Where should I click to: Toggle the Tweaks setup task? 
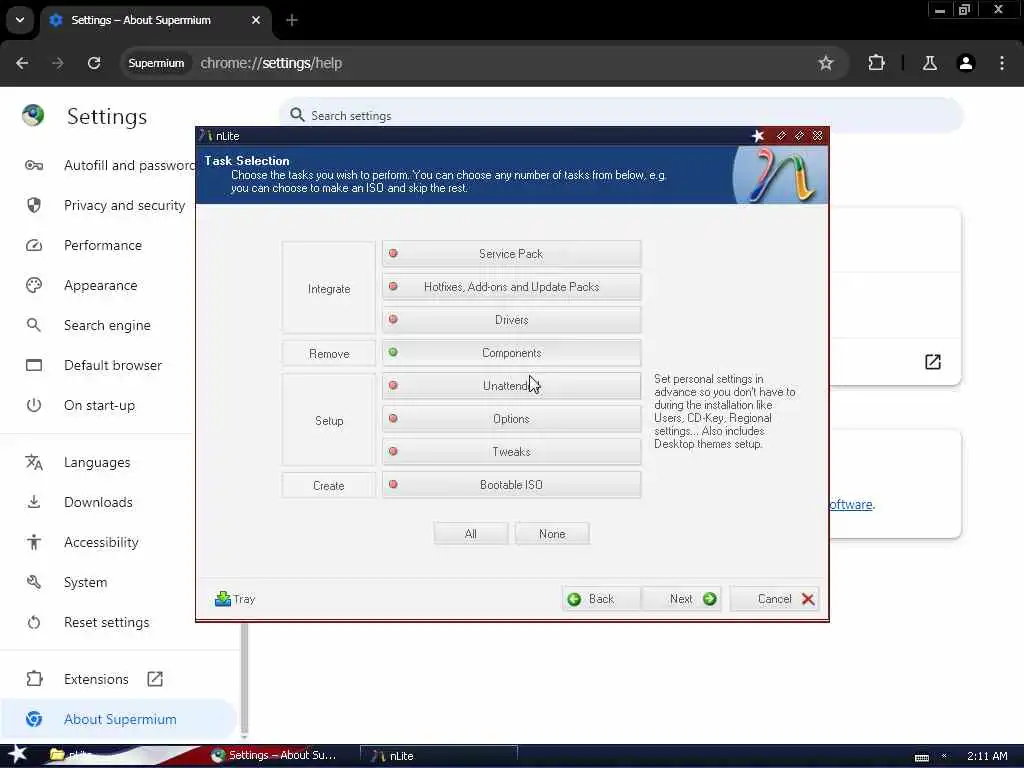[x=511, y=452]
